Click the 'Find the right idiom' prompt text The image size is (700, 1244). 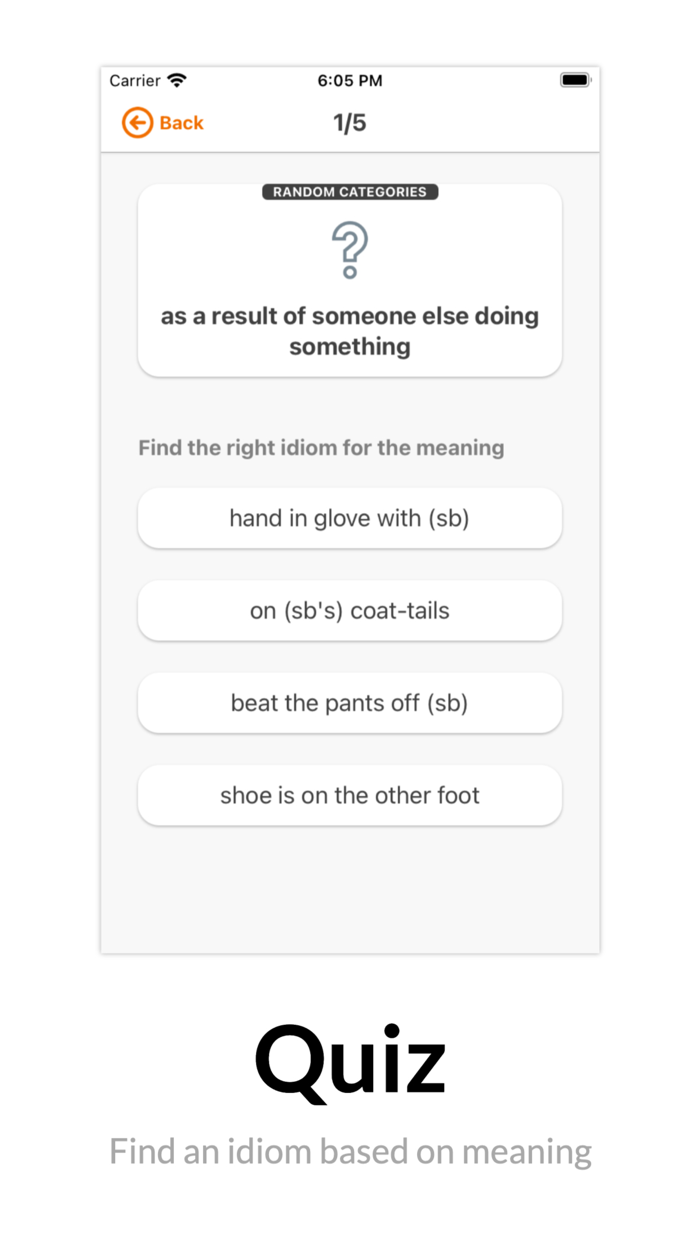pos(321,447)
